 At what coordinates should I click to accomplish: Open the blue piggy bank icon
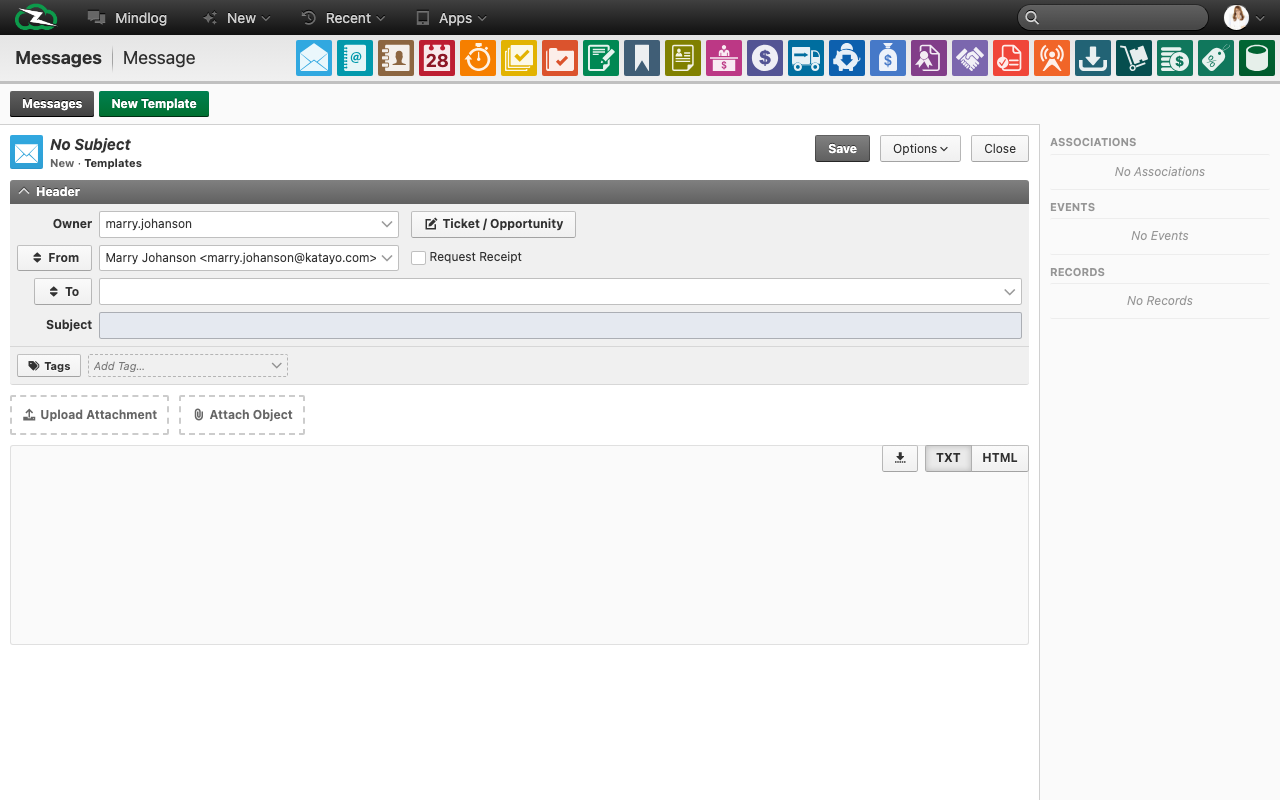pyautogui.click(x=847, y=58)
